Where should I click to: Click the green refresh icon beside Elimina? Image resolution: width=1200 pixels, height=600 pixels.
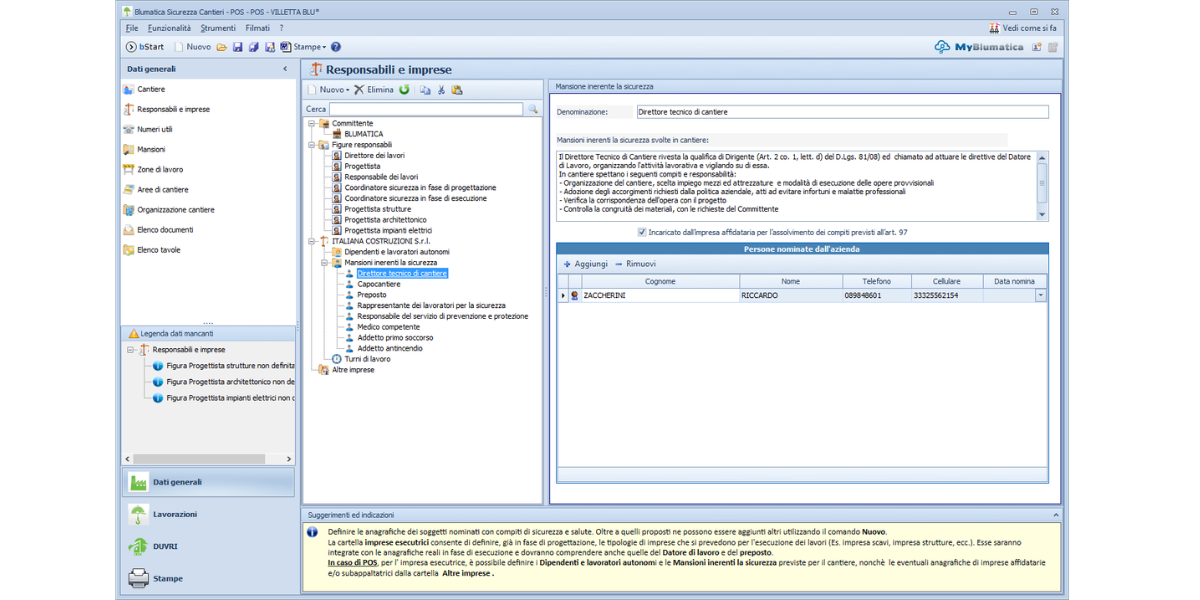pos(404,90)
